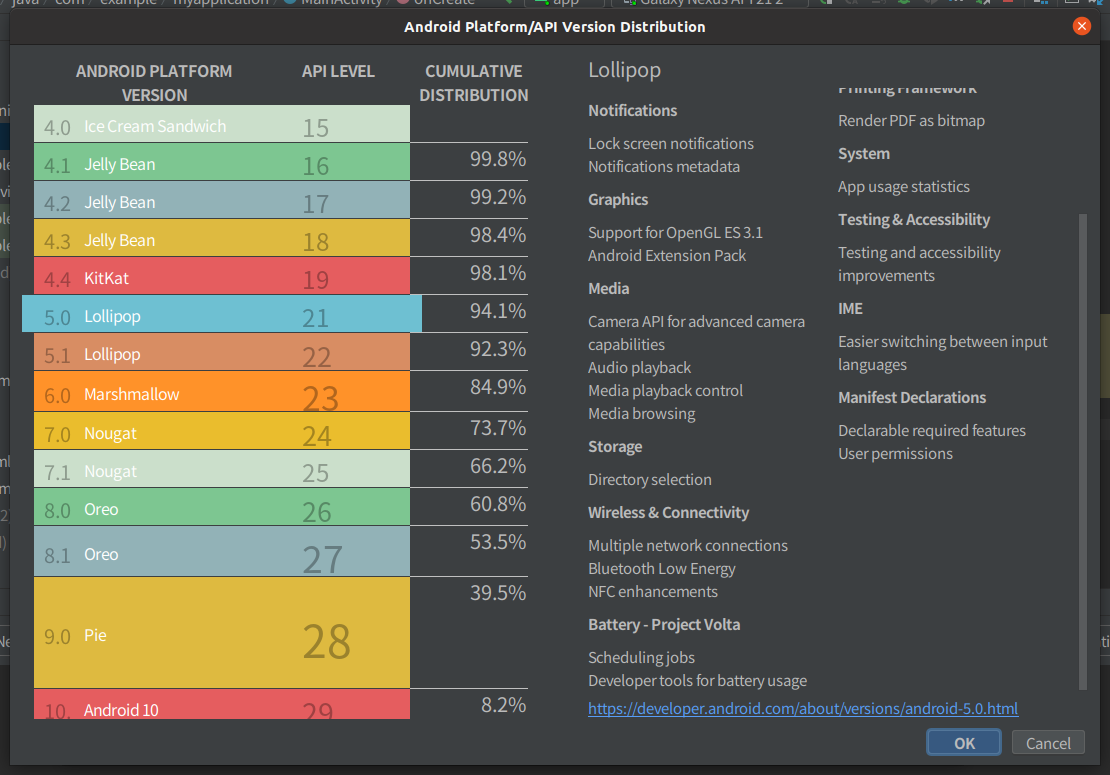Image resolution: width=1110 pixels, height=775 pixels.
Task: Click the 99.2% cumulative distribution value
Action: click(x=498, y=197)
